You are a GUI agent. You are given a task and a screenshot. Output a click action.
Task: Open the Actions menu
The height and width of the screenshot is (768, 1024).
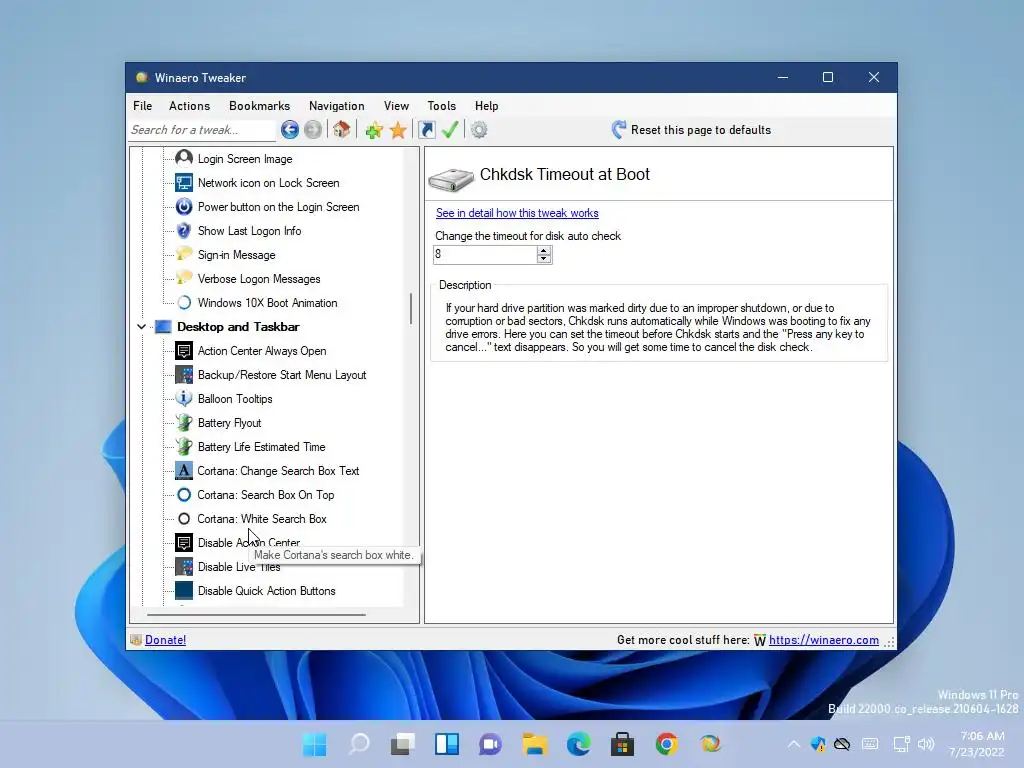click(x=189, y=106)
